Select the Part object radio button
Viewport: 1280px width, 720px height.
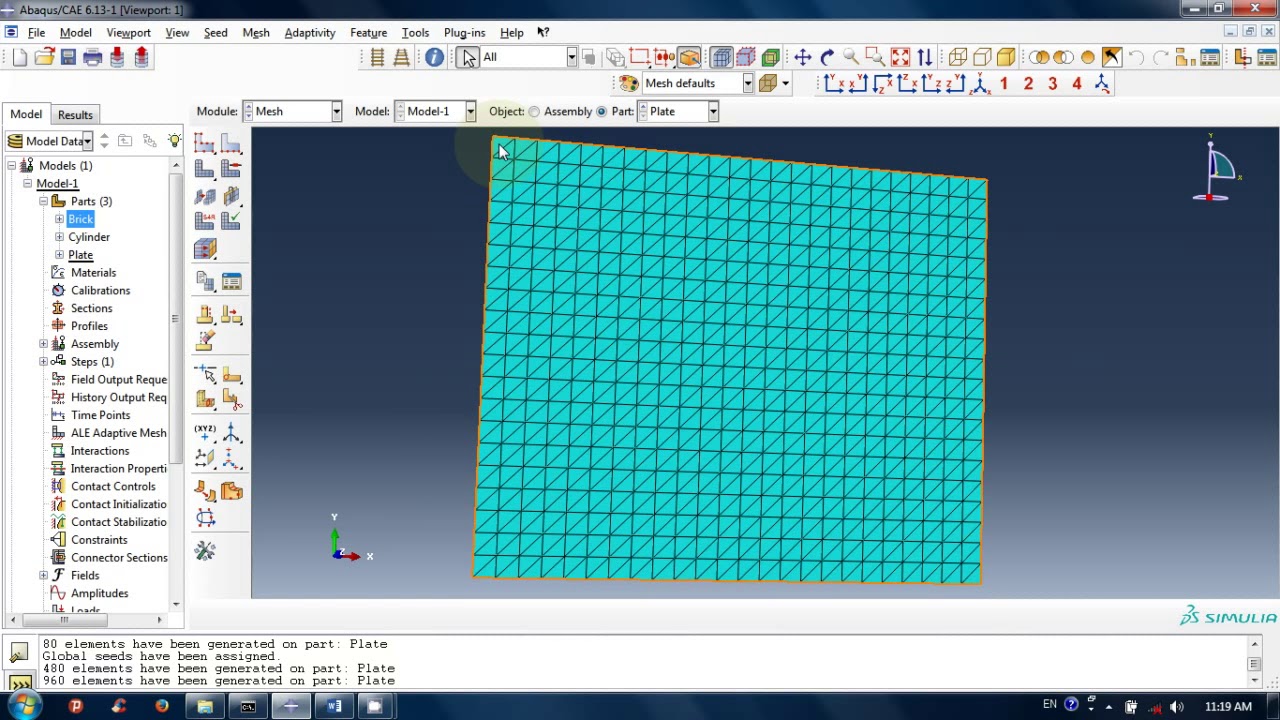601,111
